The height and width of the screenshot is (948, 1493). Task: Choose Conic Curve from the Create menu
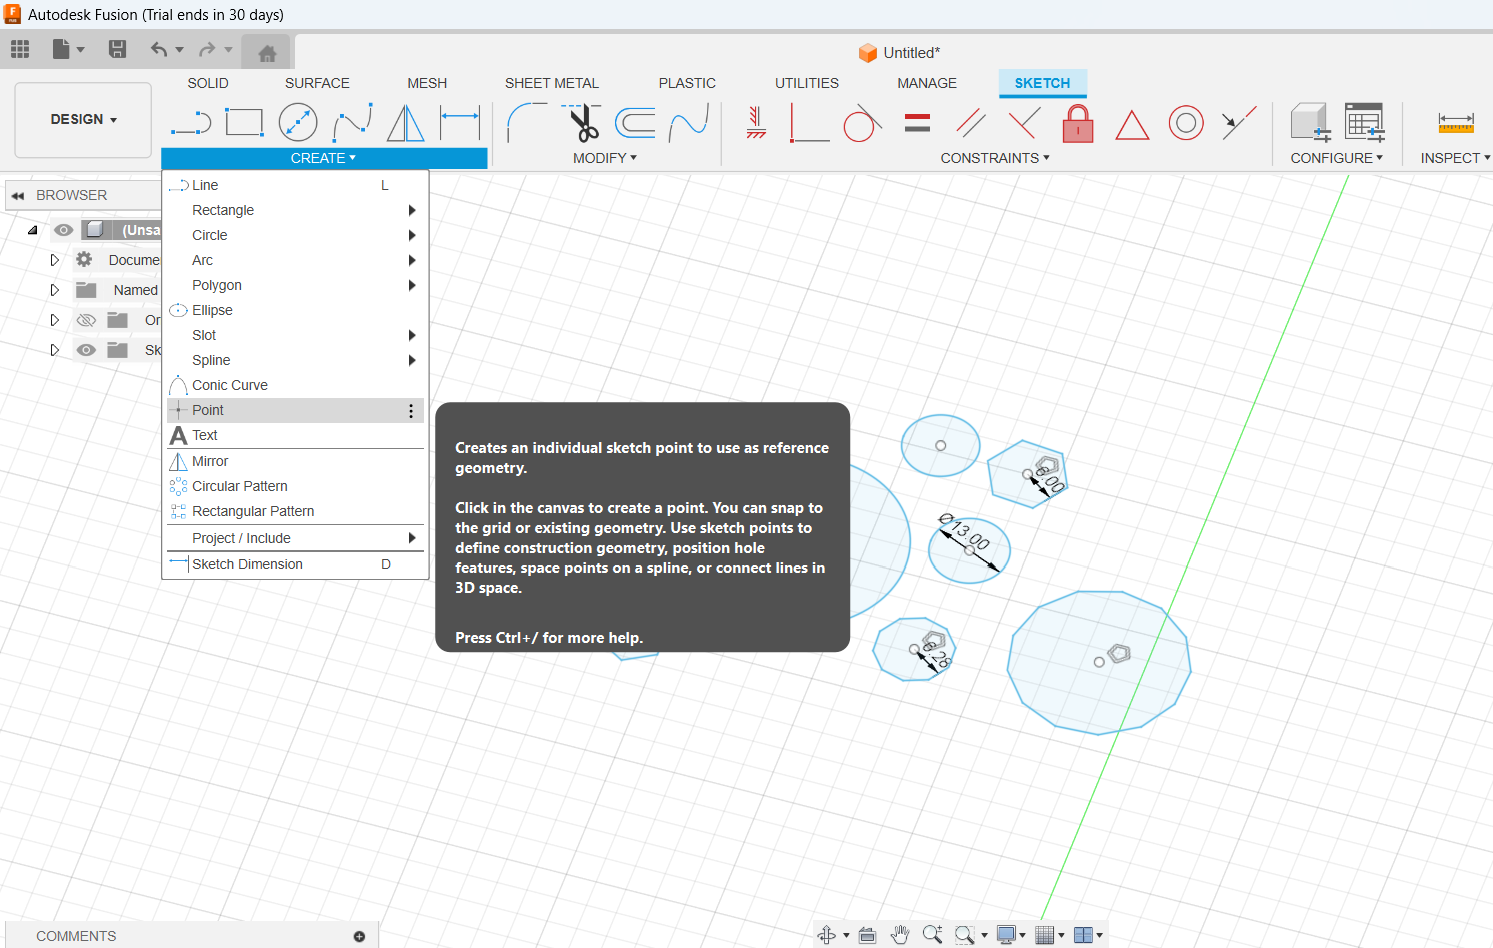(295, 385)
